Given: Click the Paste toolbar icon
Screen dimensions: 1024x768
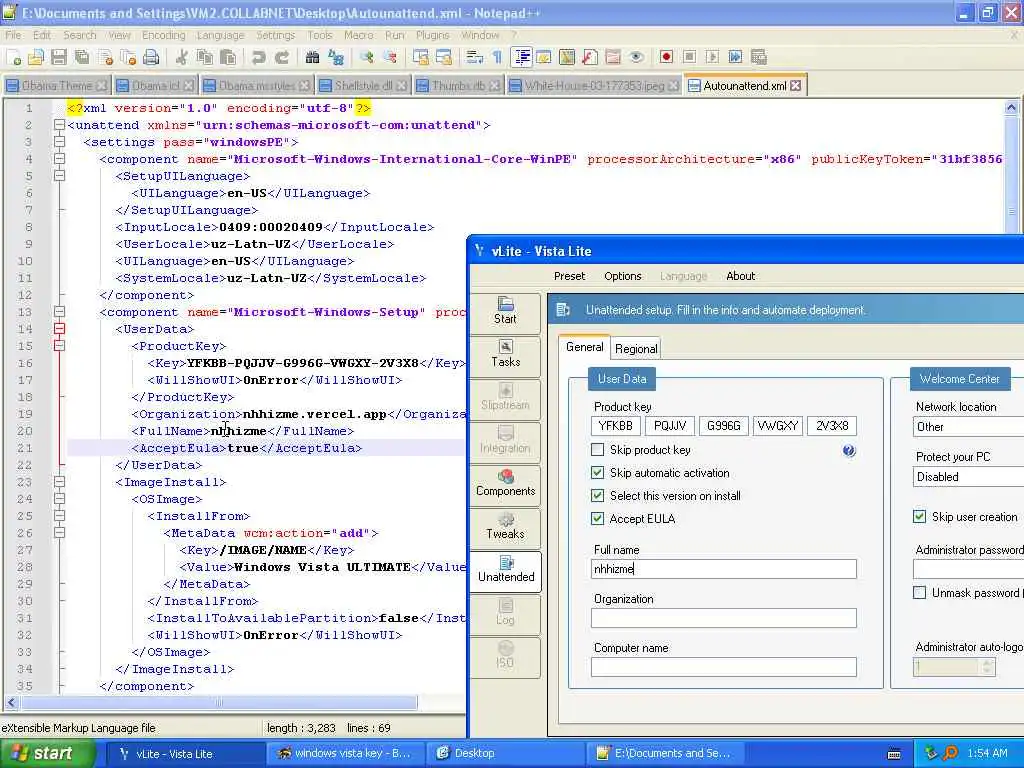Looking at the screenshot, I should tap(228, 57).
